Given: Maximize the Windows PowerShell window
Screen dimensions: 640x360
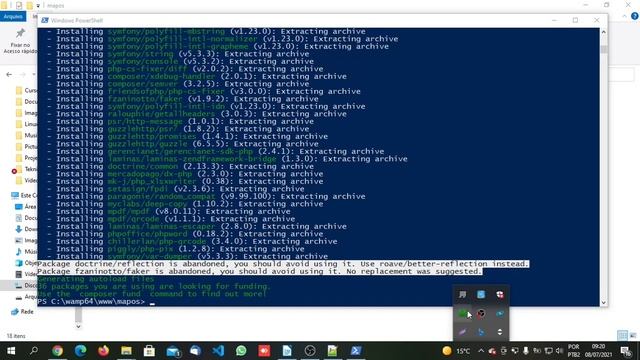Looking at the screenshot, I should click(x=575, y=20).
